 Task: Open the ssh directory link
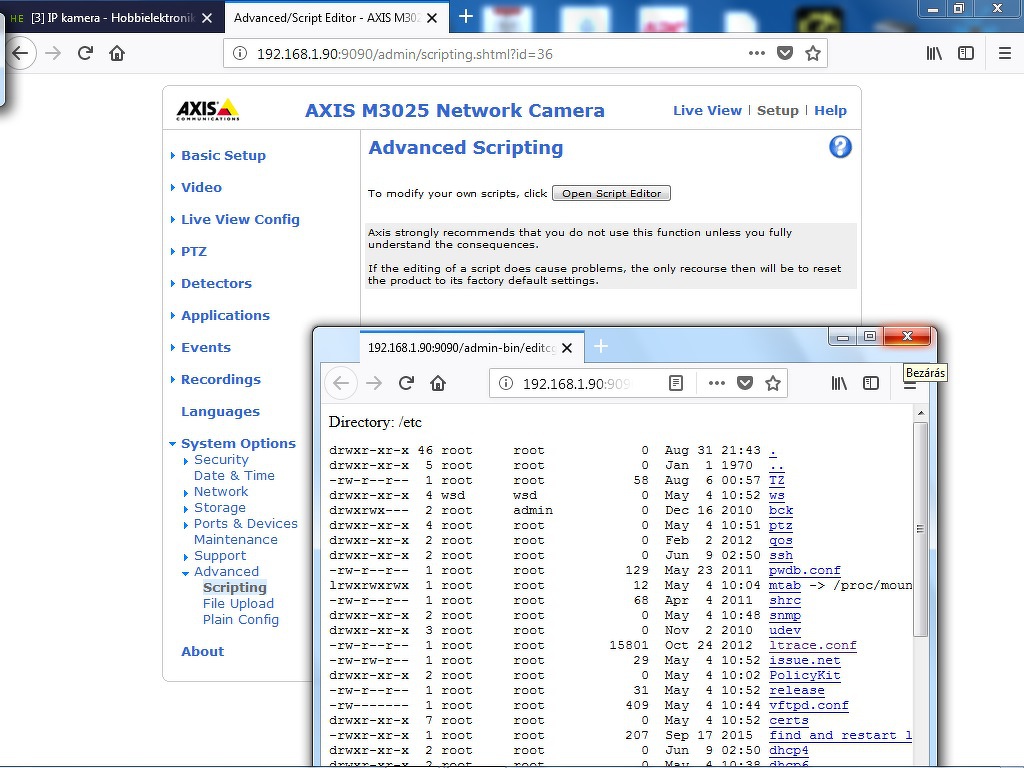(780, 555)
